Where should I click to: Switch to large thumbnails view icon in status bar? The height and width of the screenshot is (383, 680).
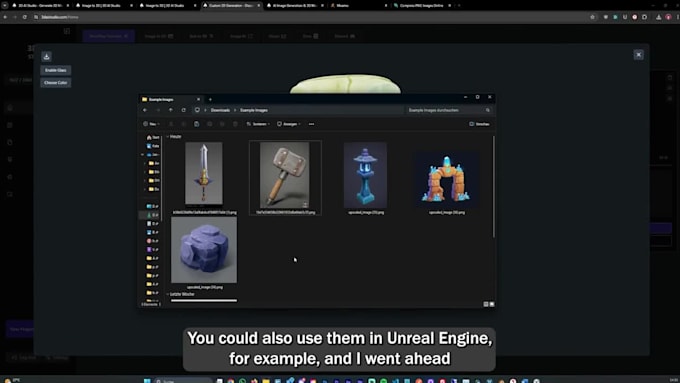tap(492, 304)
